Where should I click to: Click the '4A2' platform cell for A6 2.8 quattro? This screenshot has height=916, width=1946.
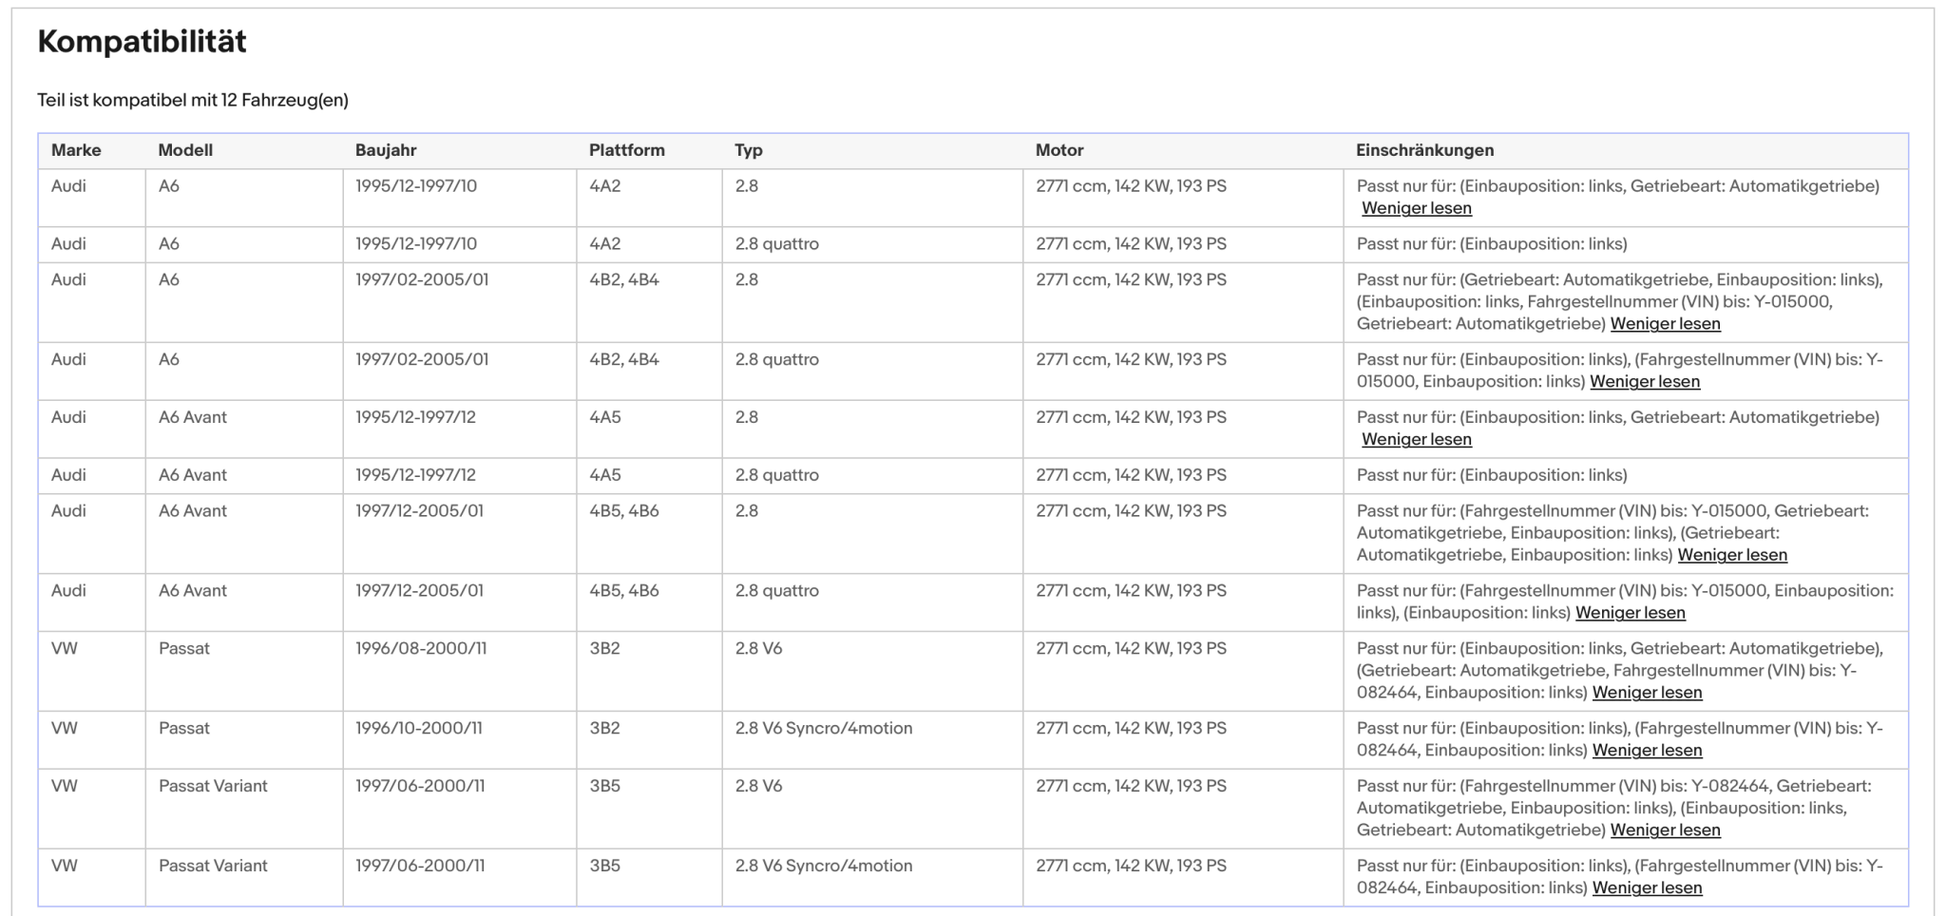coord(605,244)
